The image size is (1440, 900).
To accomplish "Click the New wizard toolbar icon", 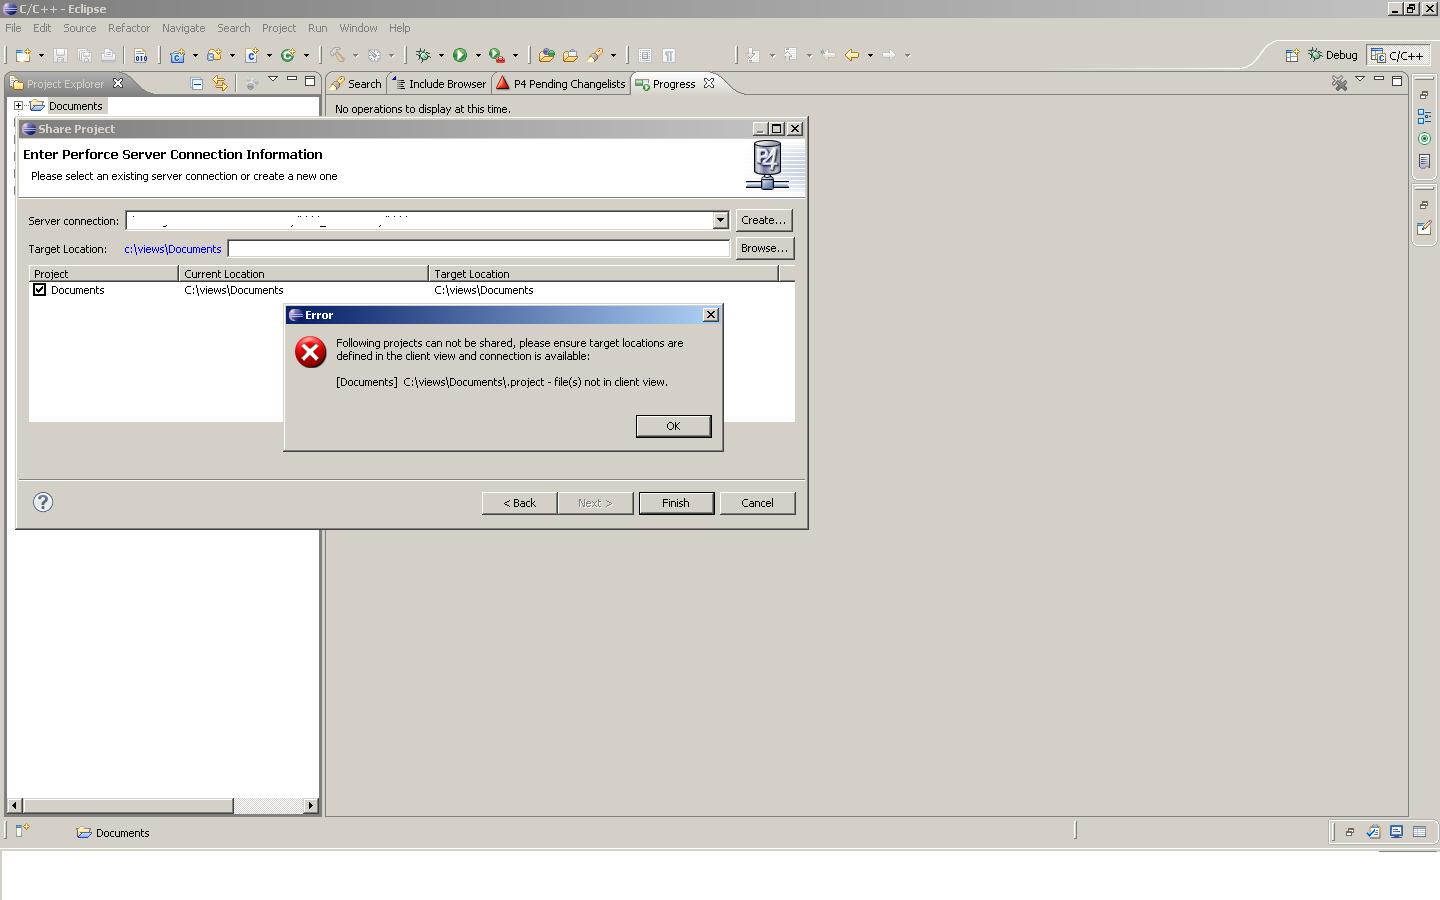I will 23,55.
